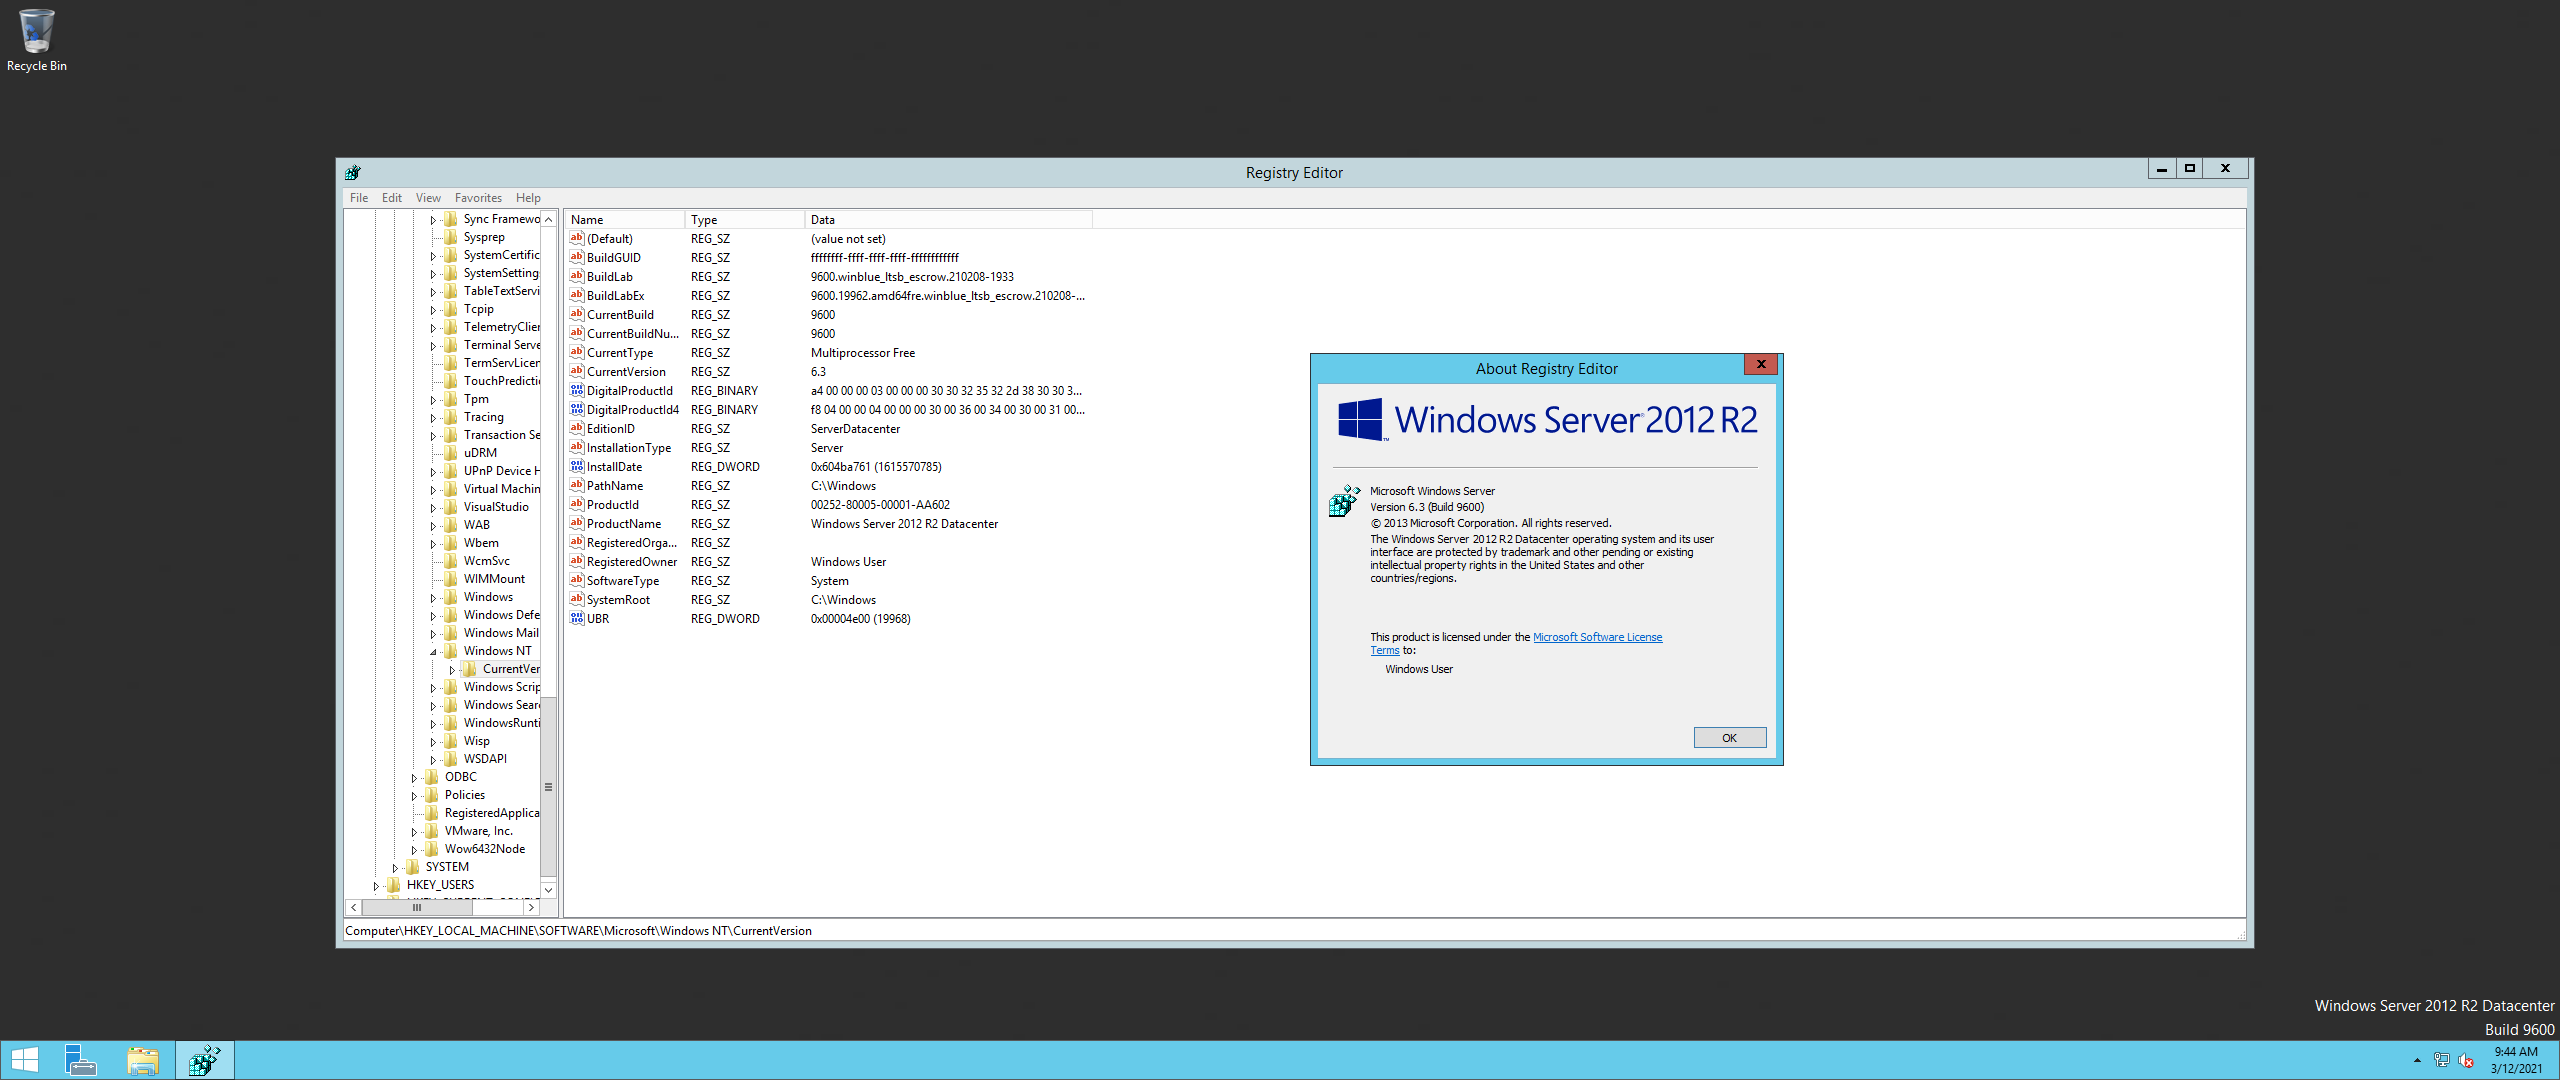Select the DigitalProductId binary value icon
Screen dimensions: 2560x1080
[x=577, y=390]
